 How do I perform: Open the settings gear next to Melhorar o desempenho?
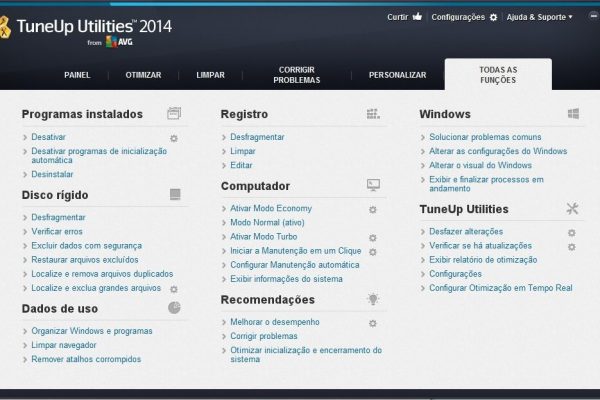[x=373, y=323]
